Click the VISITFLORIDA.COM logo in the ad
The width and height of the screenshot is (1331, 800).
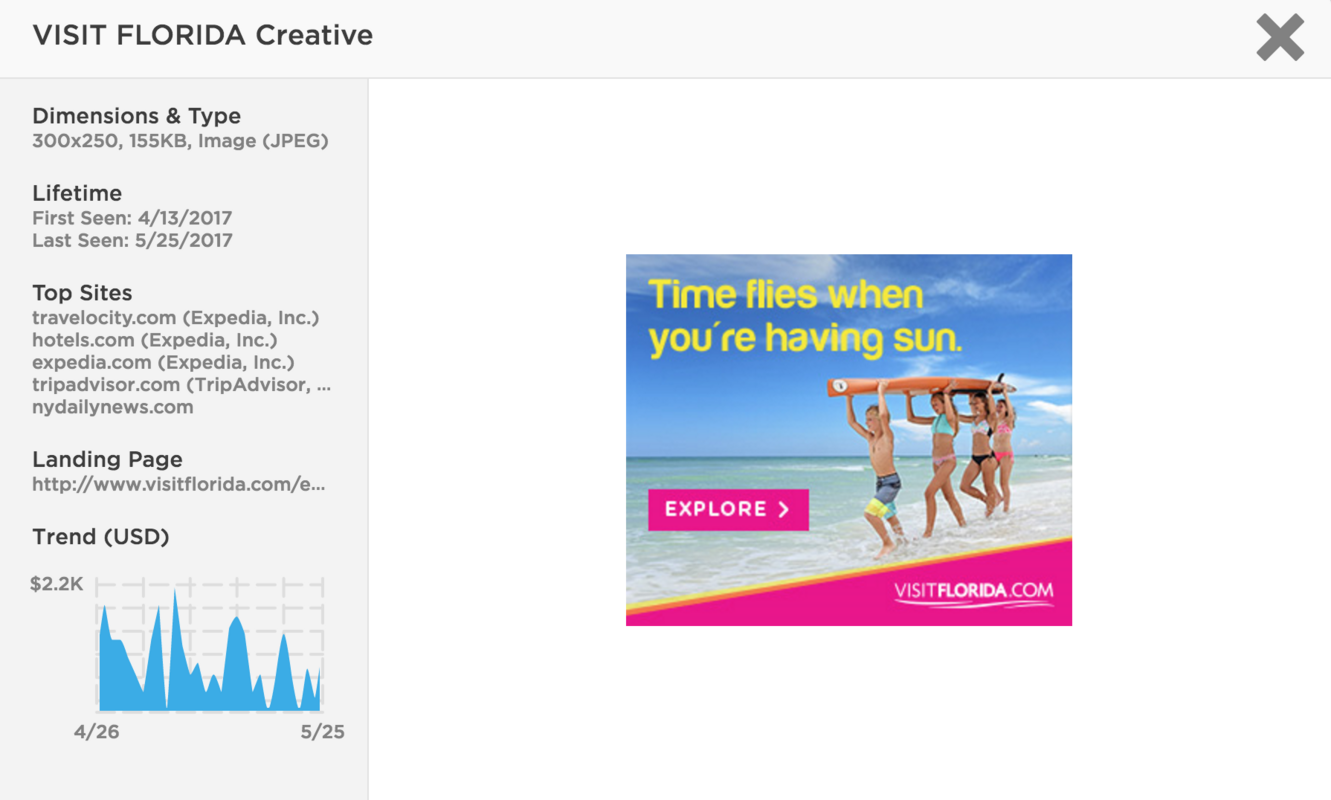point(973,591)
